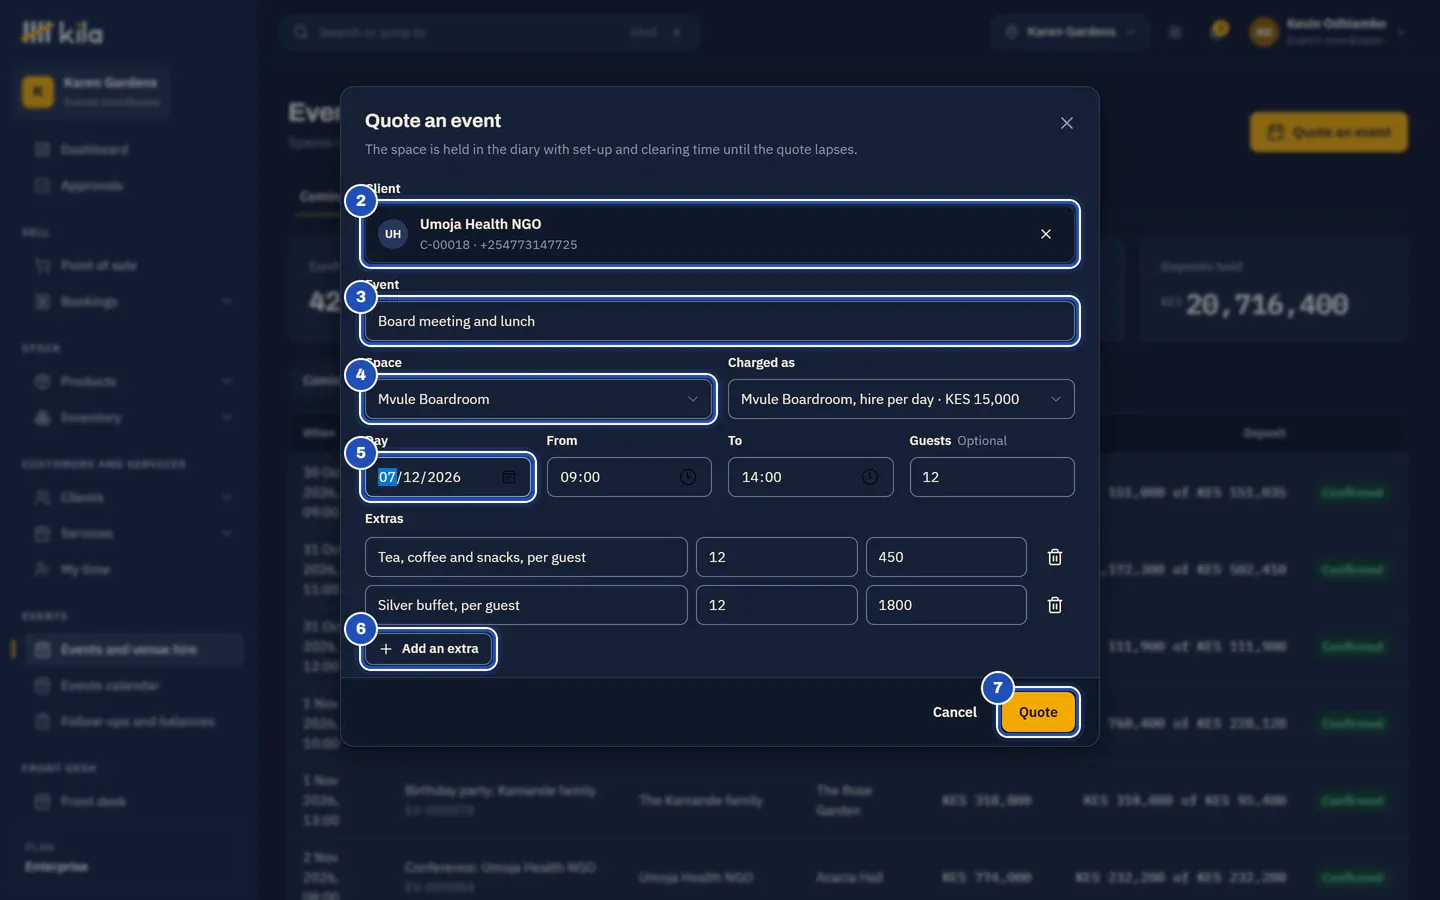Open Karen Gardens location switcher in header
Viewport: 1440px width, 900px height.
tap(1070, 32)
